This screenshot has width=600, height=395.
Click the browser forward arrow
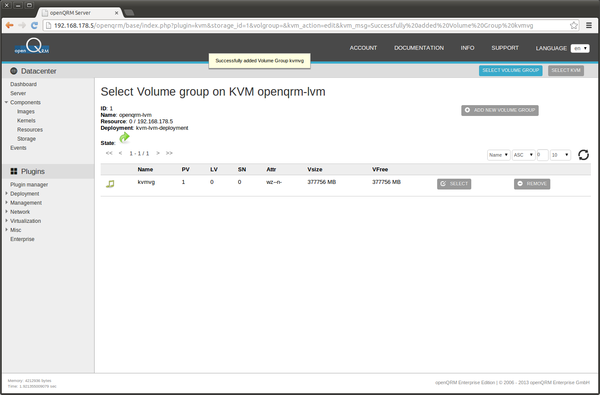pos(22,25)
